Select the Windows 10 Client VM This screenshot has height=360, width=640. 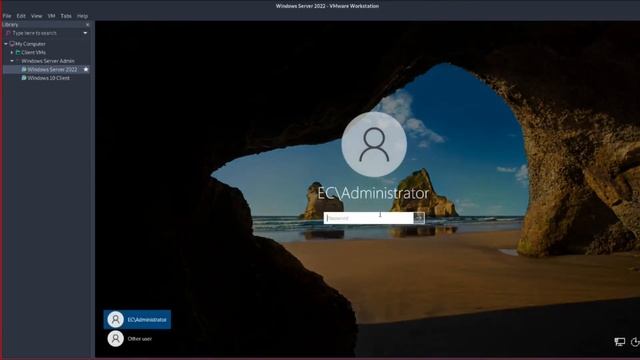tap(49, 78)
